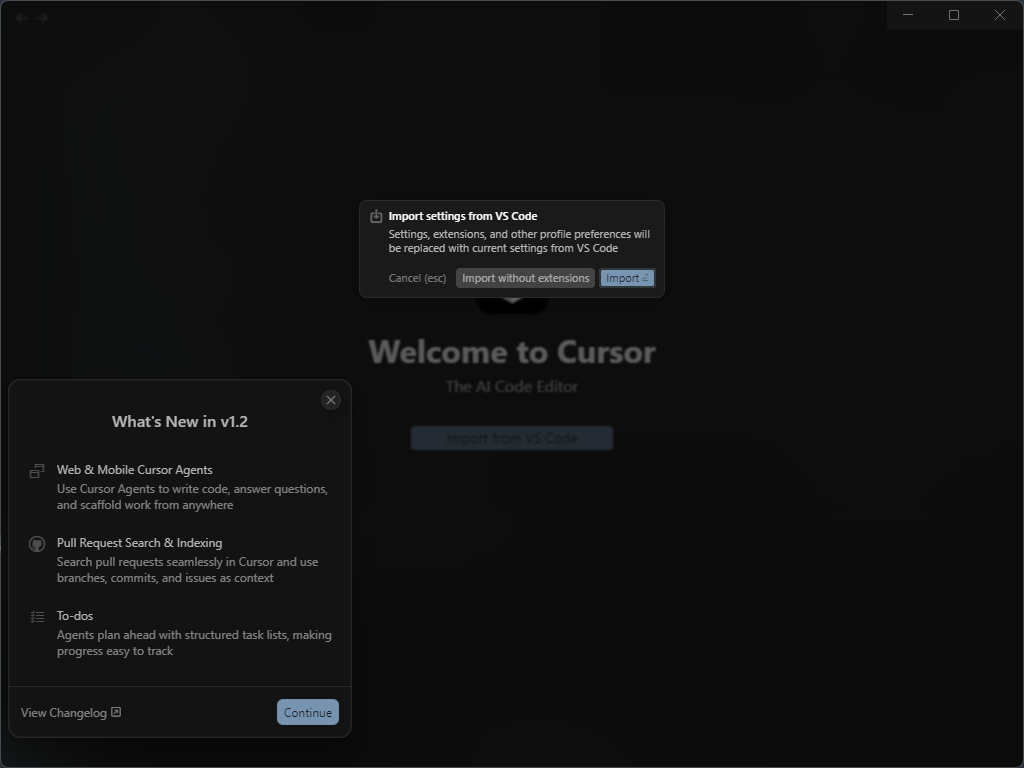Open the View Changelog link
Screen dimensions: 1024x768
[x=71, y=712]
